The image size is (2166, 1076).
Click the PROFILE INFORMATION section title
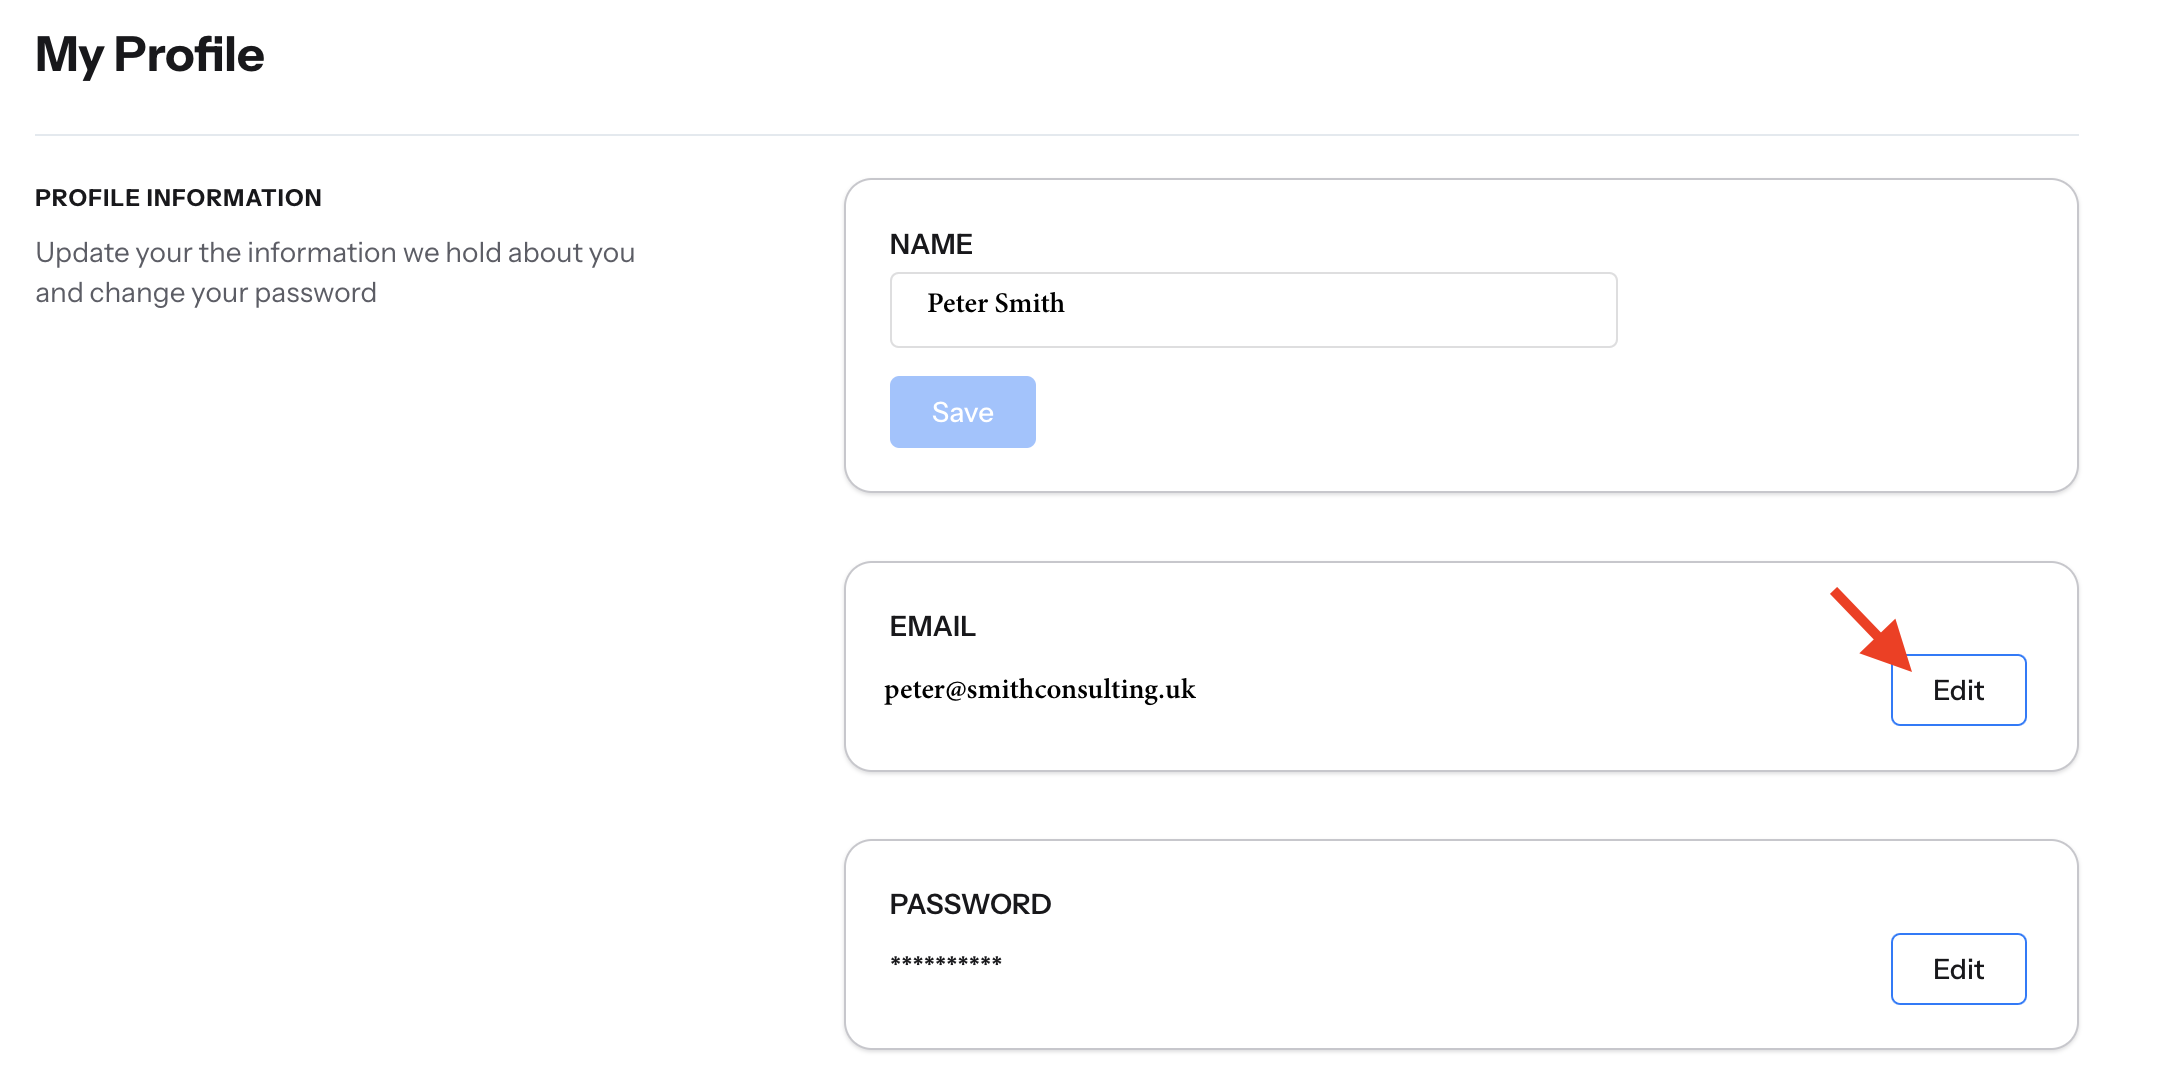tap(178, 198)
